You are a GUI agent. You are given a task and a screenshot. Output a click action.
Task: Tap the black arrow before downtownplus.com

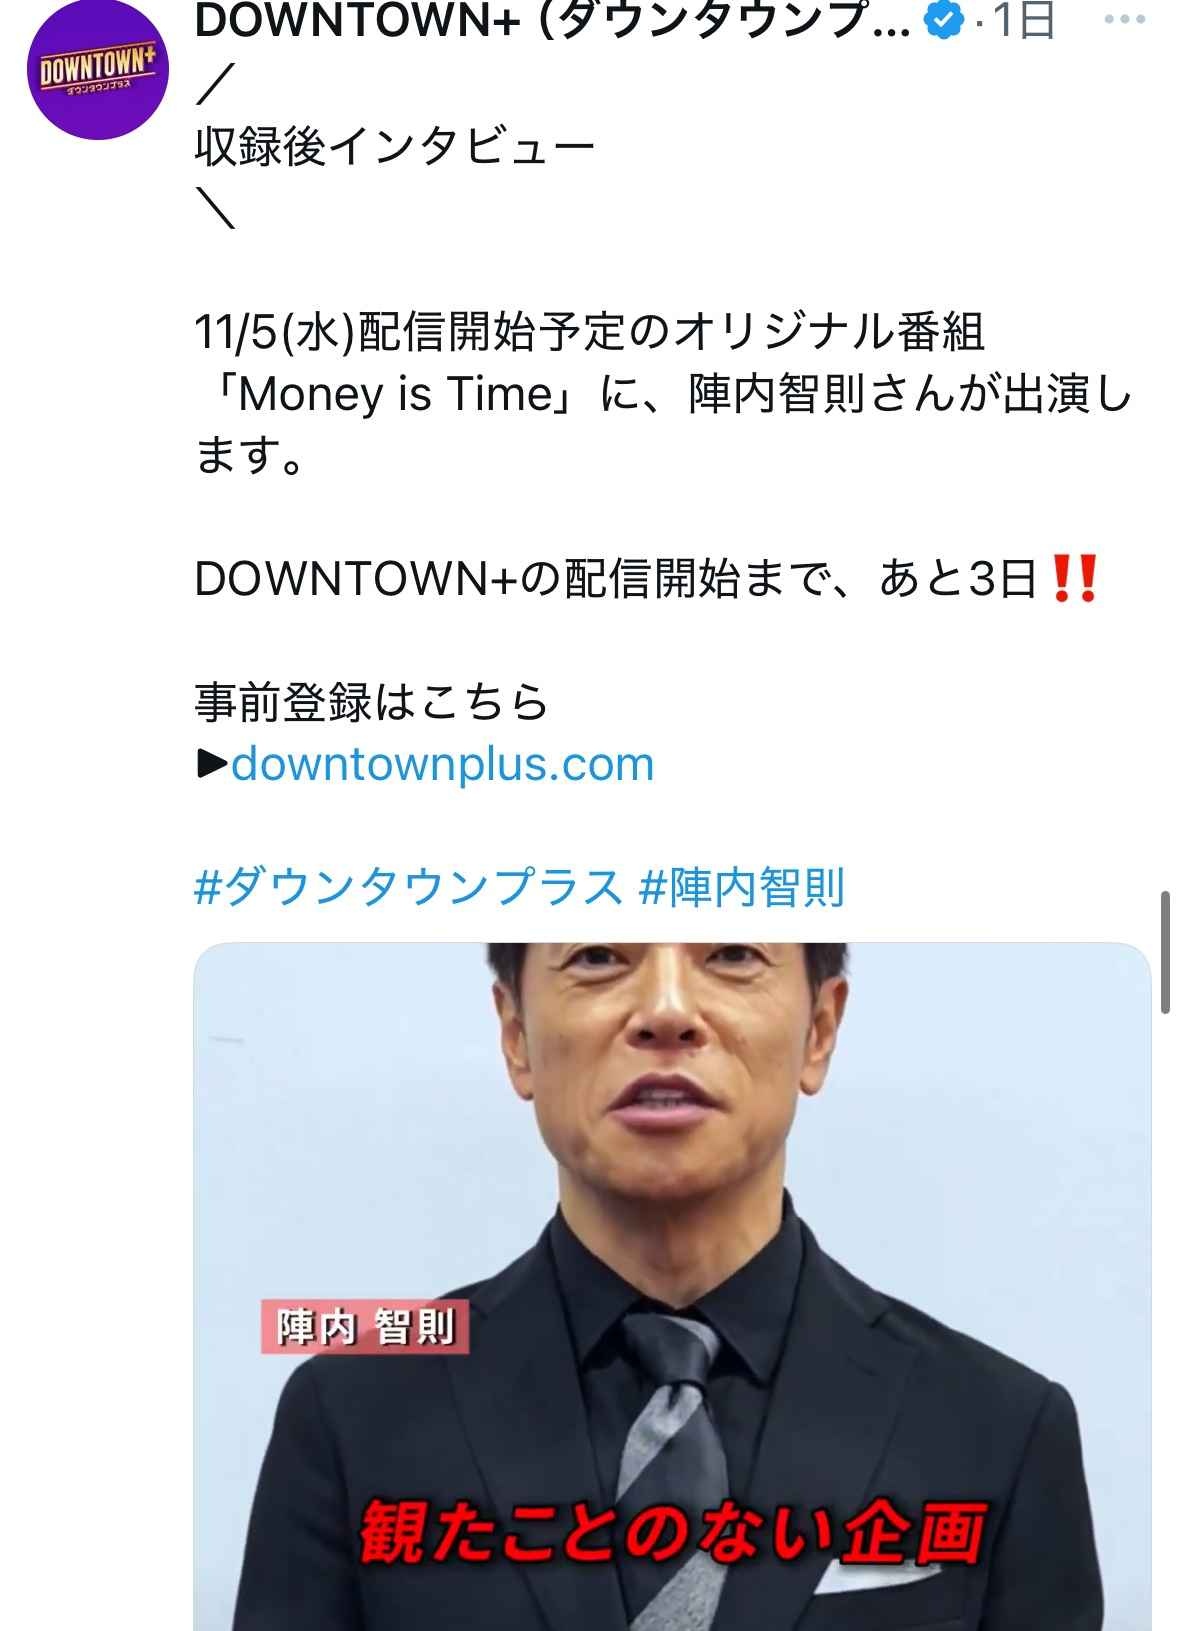(x=212, y=765)
